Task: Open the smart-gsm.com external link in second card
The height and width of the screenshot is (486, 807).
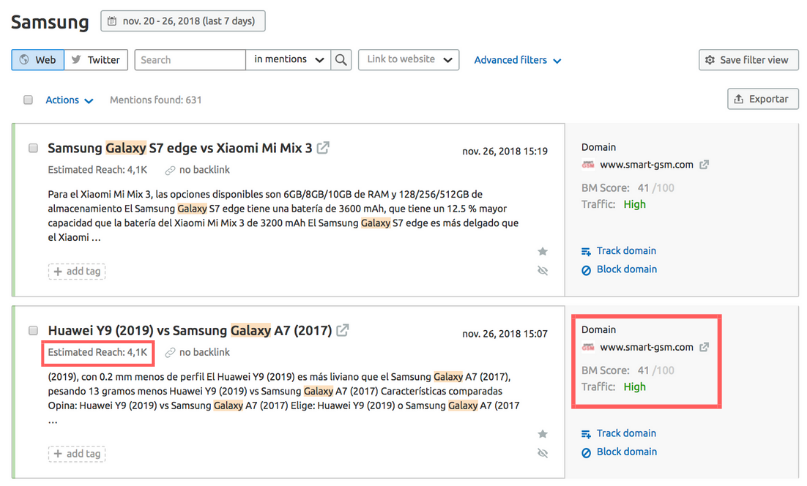Action: (x=704, y=347)
